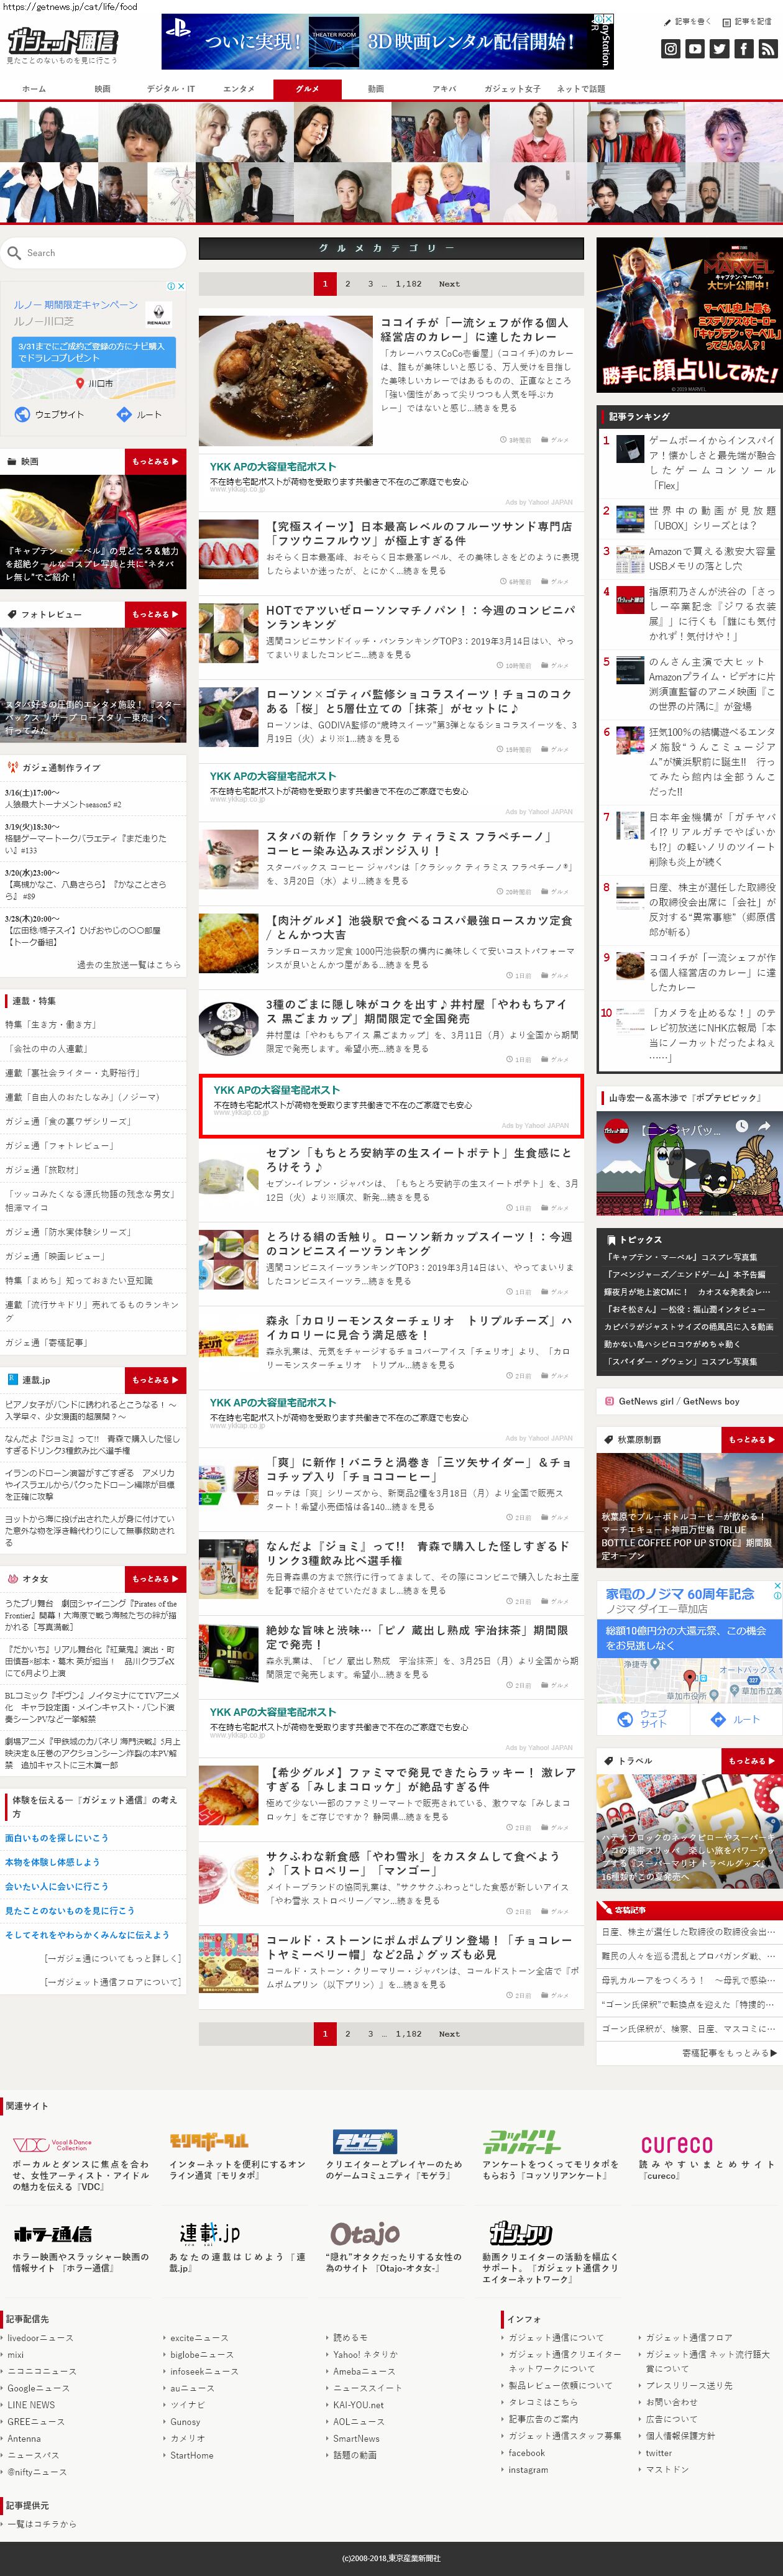The height and width of the screenshot is (2576, 783).
Task: Click もっとみる in the トラベル section
Action: pyautogui.click(x=752, y=1761)
